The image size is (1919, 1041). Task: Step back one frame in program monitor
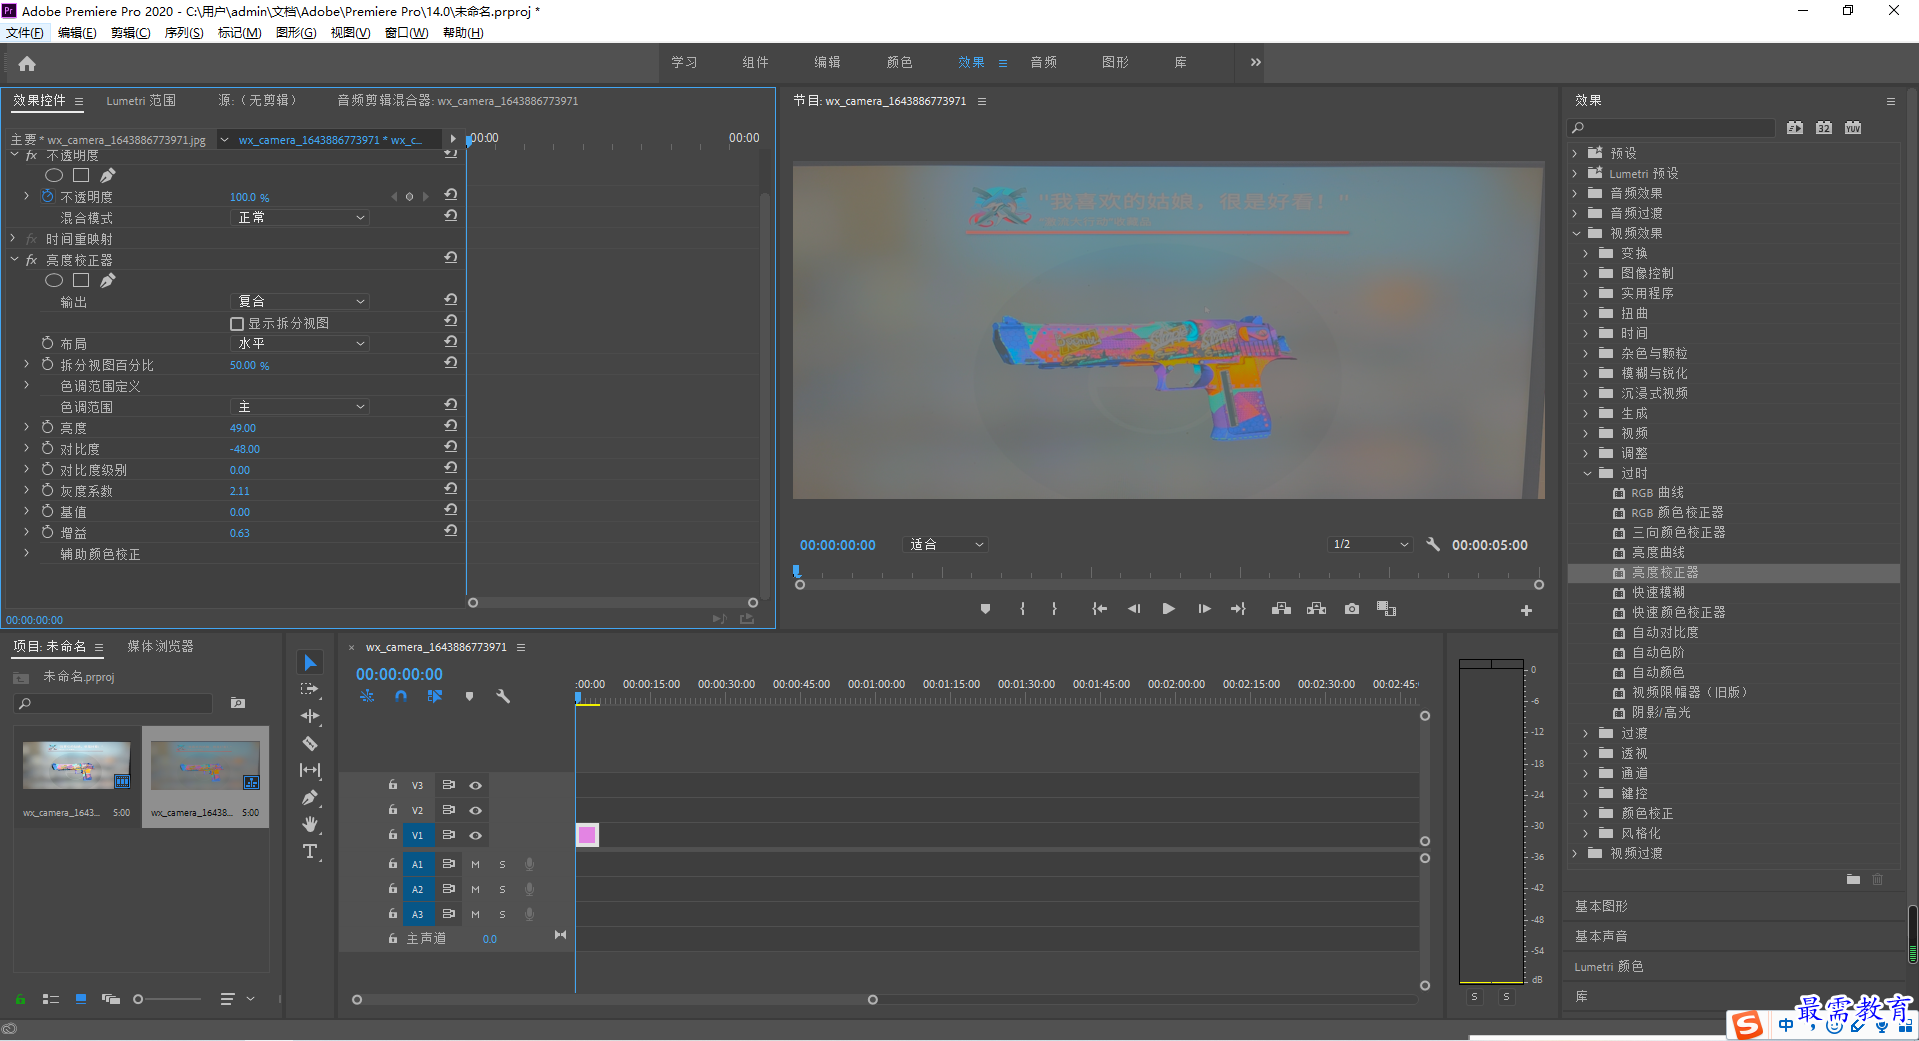tap(1134, 609)
